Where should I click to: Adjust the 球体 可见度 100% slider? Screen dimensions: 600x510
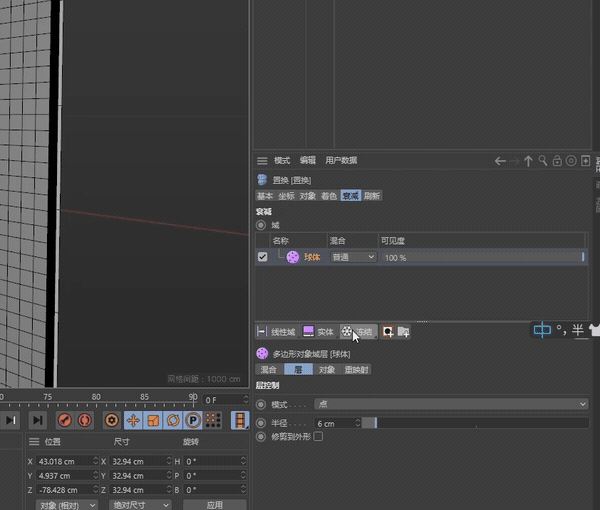(x=483, y=257)
